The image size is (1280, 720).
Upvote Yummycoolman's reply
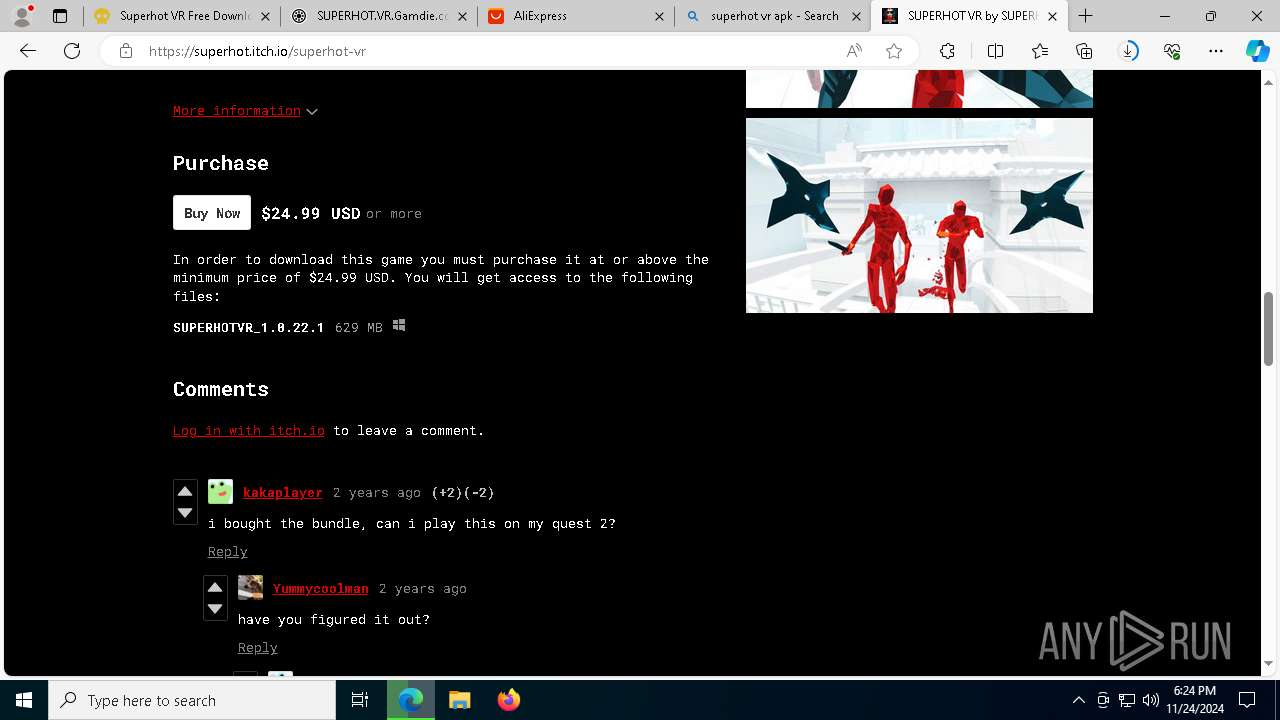coord(215,587)
